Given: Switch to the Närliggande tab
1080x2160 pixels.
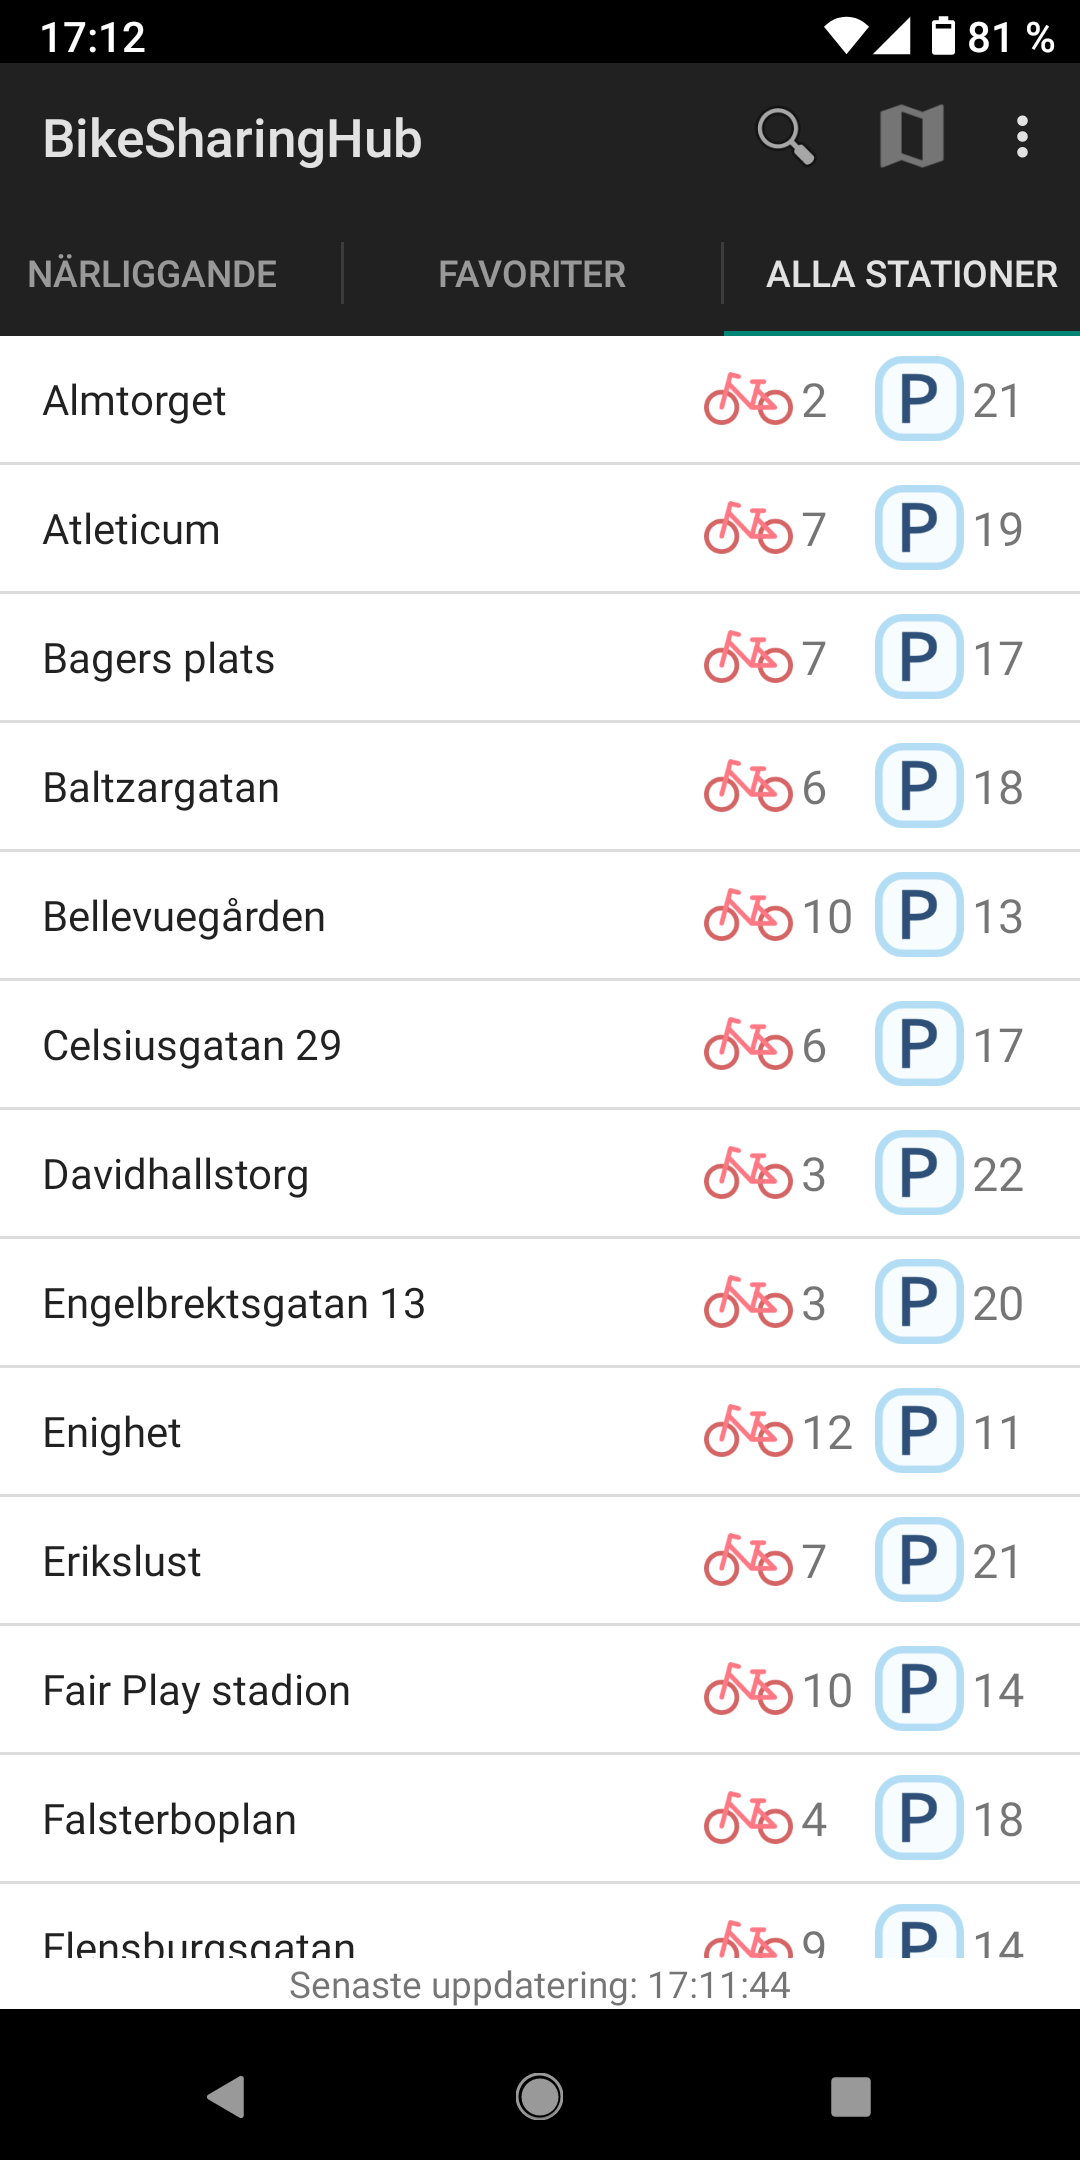Looking at the screenshot, I should [x=152, y=274].
